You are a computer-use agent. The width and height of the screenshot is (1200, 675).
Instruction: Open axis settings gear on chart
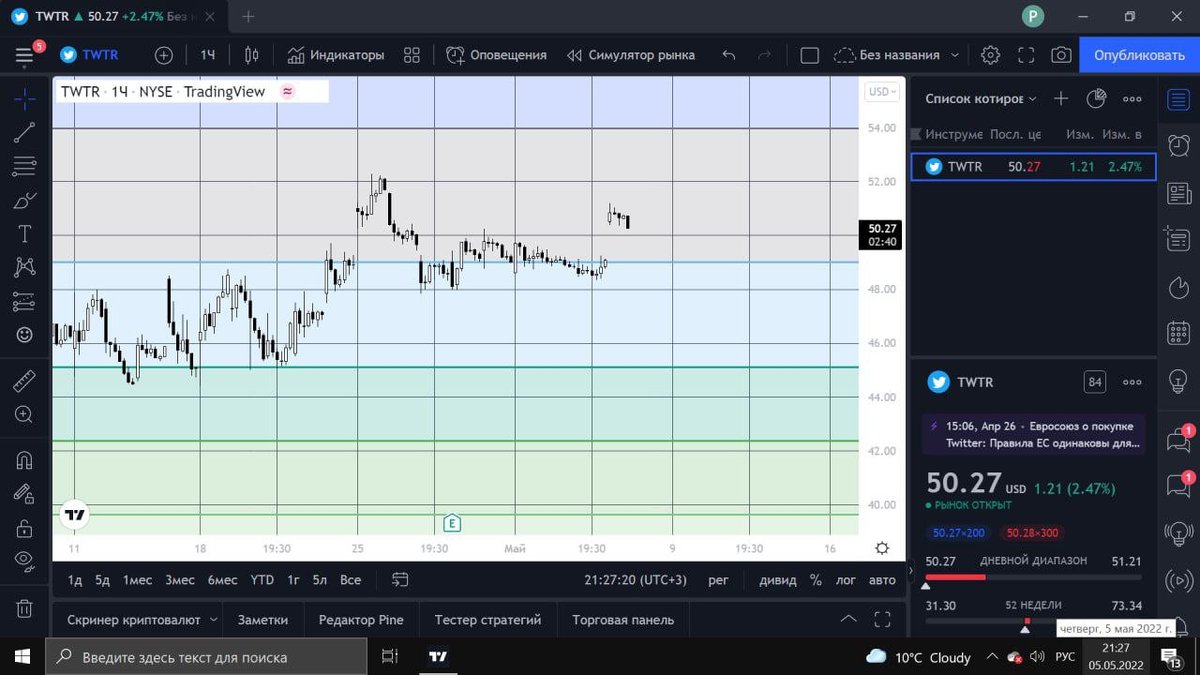tap(882, 548)
